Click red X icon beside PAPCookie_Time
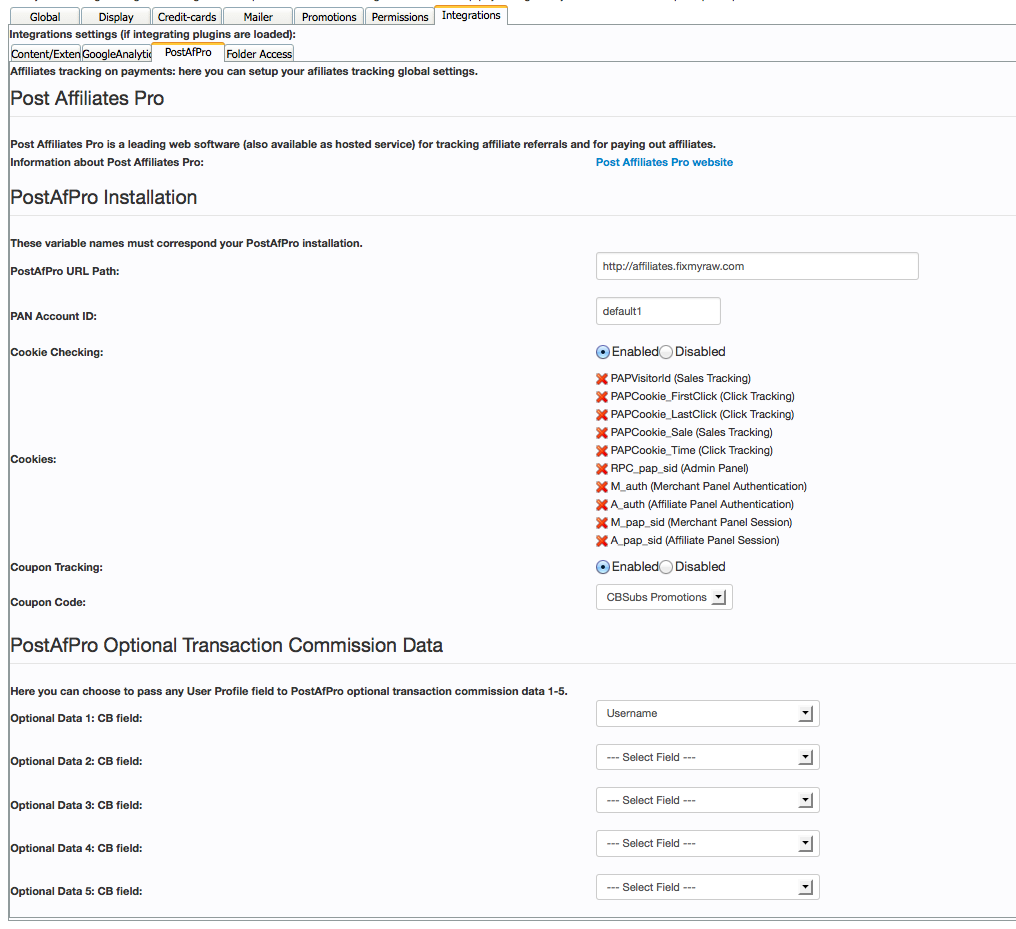 point(602,451)
